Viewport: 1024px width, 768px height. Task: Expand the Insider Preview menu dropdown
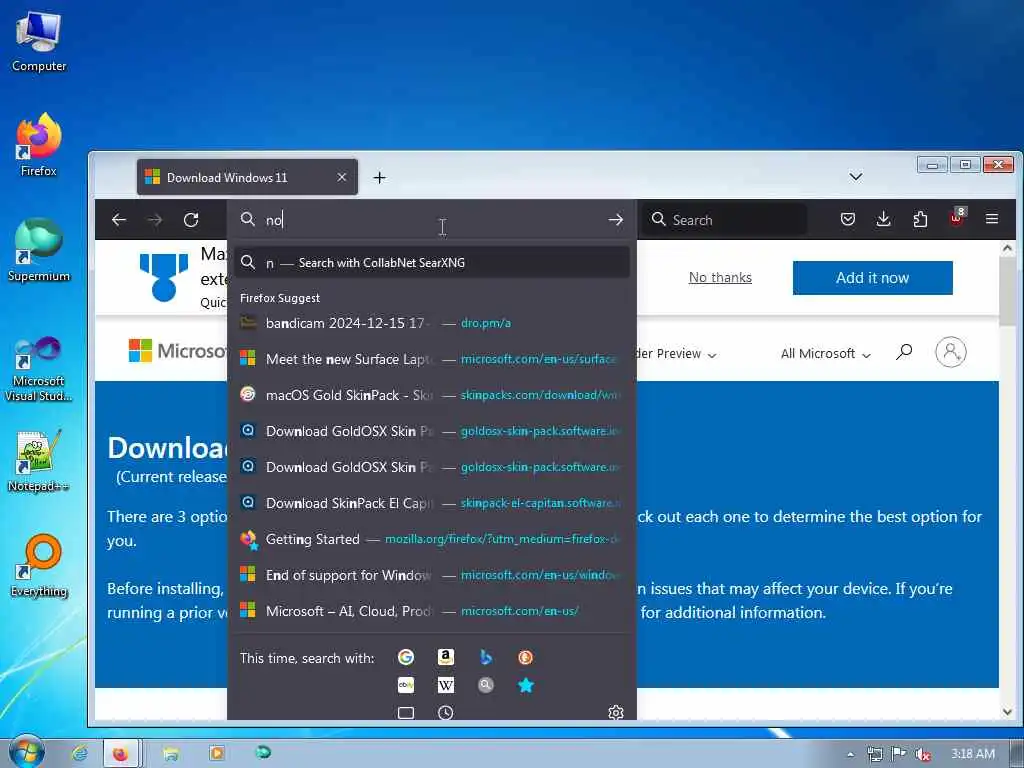677,353
